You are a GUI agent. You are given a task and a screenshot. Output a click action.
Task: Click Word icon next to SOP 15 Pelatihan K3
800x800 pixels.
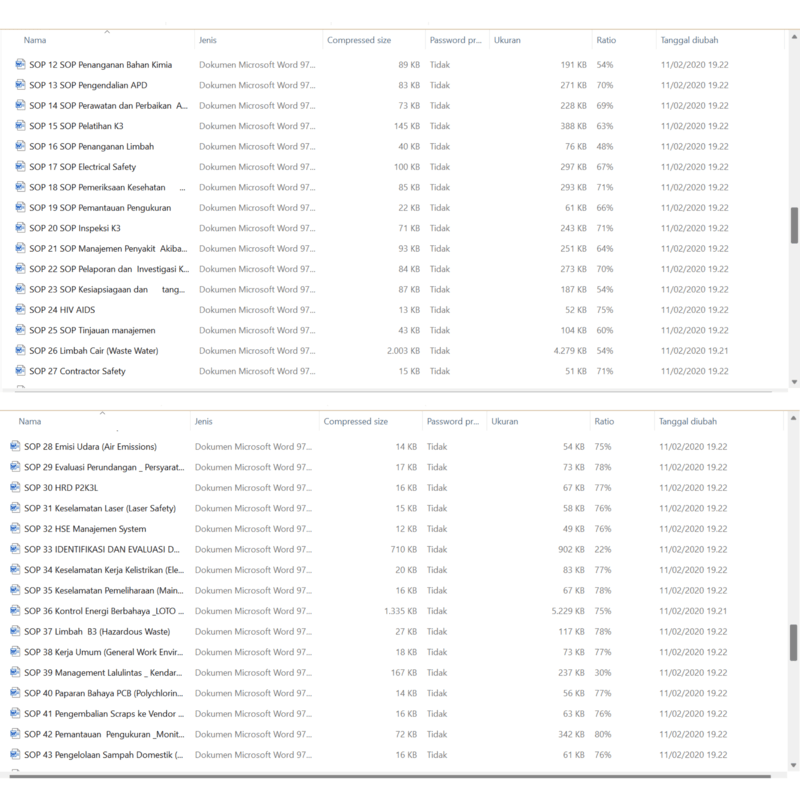[x=21, y=126]
